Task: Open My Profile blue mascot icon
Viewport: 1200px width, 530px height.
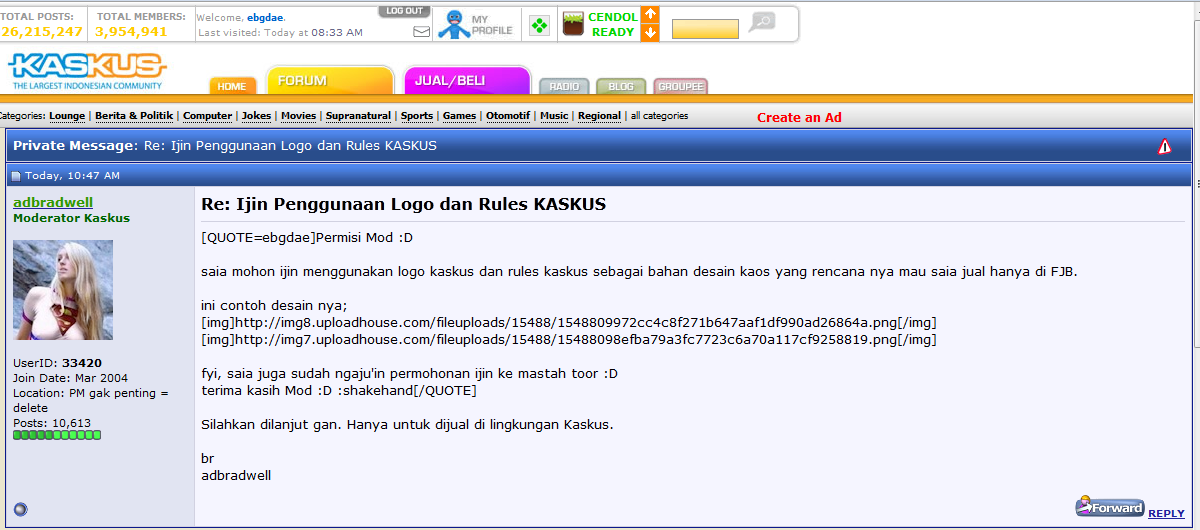Action: click(x=454, y=24)
